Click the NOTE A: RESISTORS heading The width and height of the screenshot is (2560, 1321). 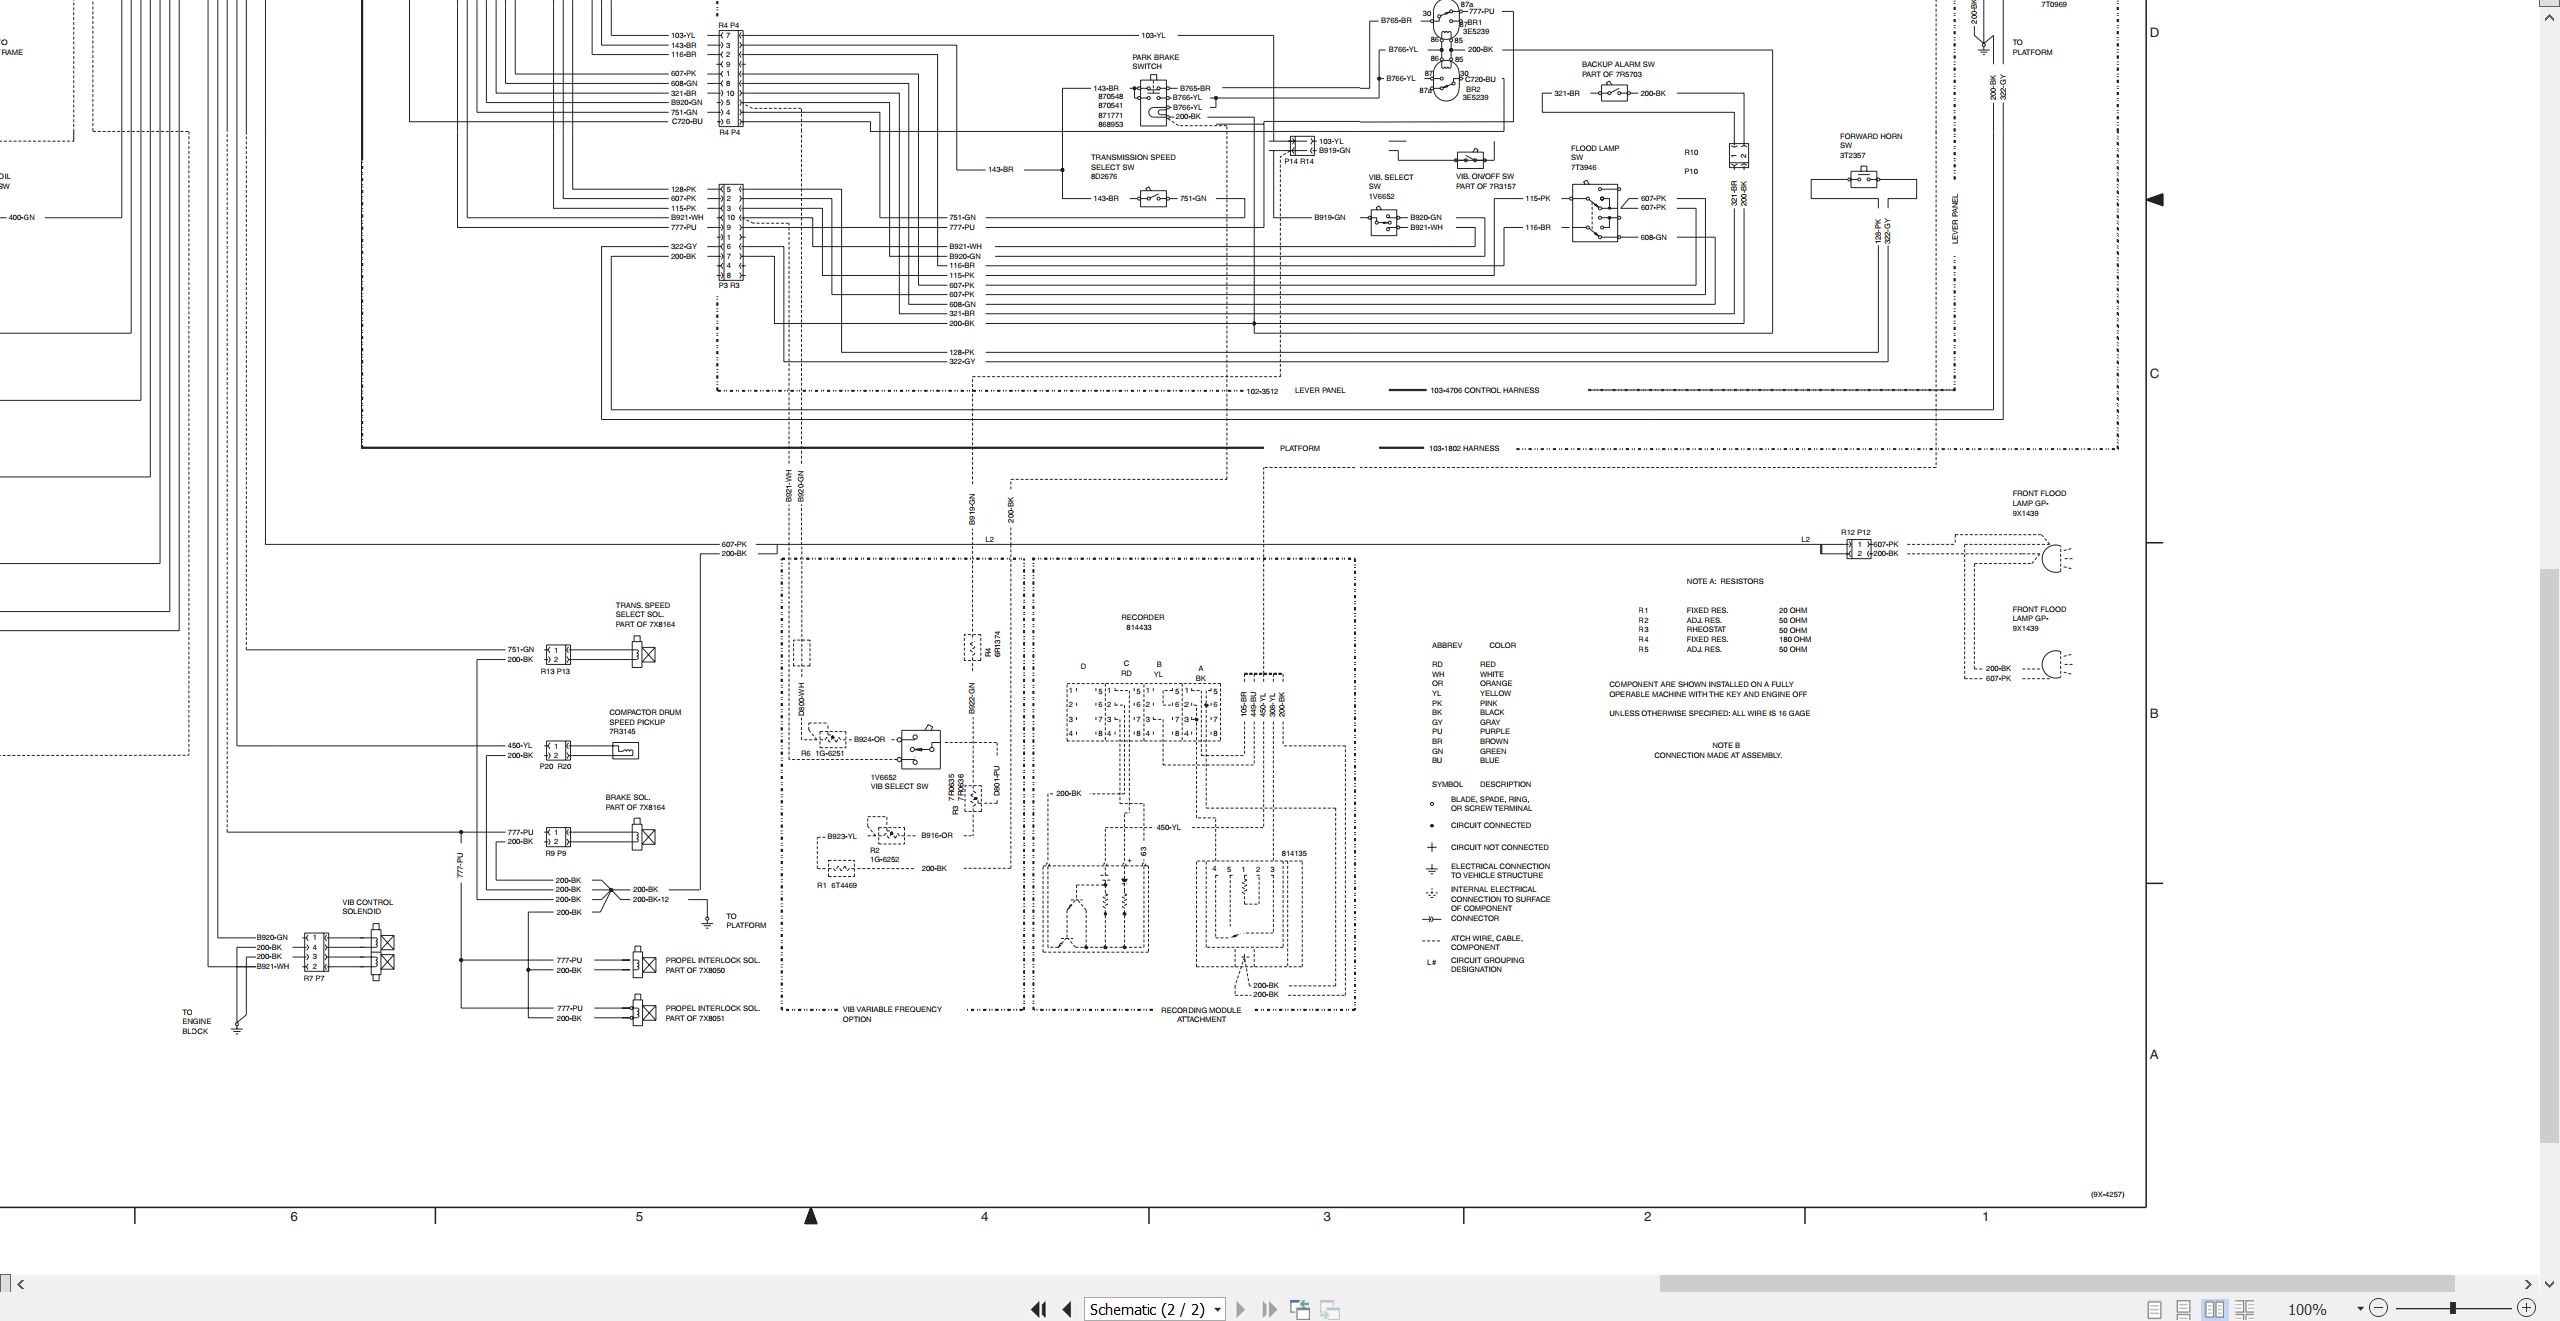(1725, 581)
